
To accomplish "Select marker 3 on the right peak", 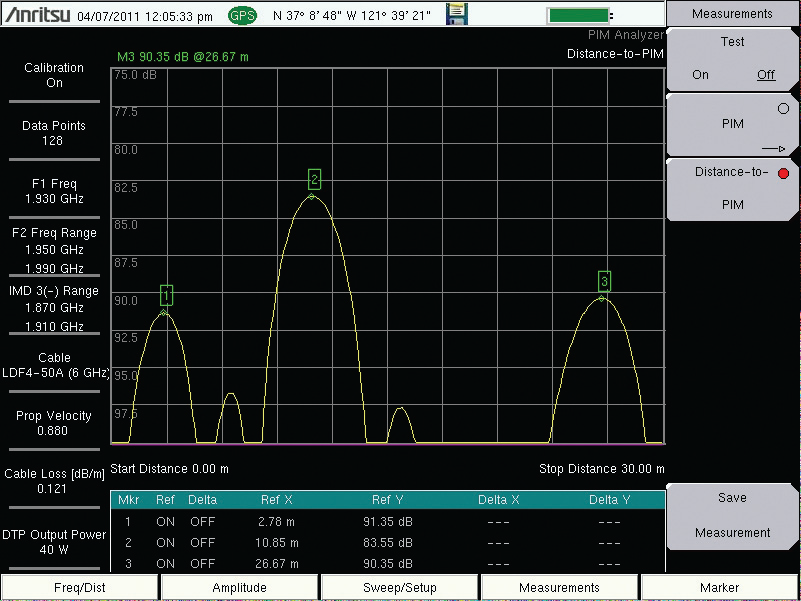I will (x=604, y=280).
